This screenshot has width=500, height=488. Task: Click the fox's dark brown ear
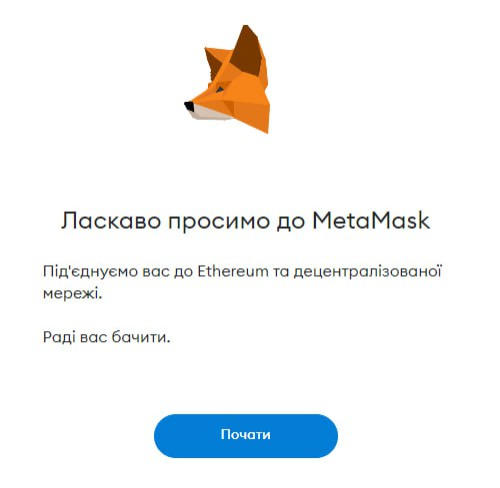click(x=247, y=52)
